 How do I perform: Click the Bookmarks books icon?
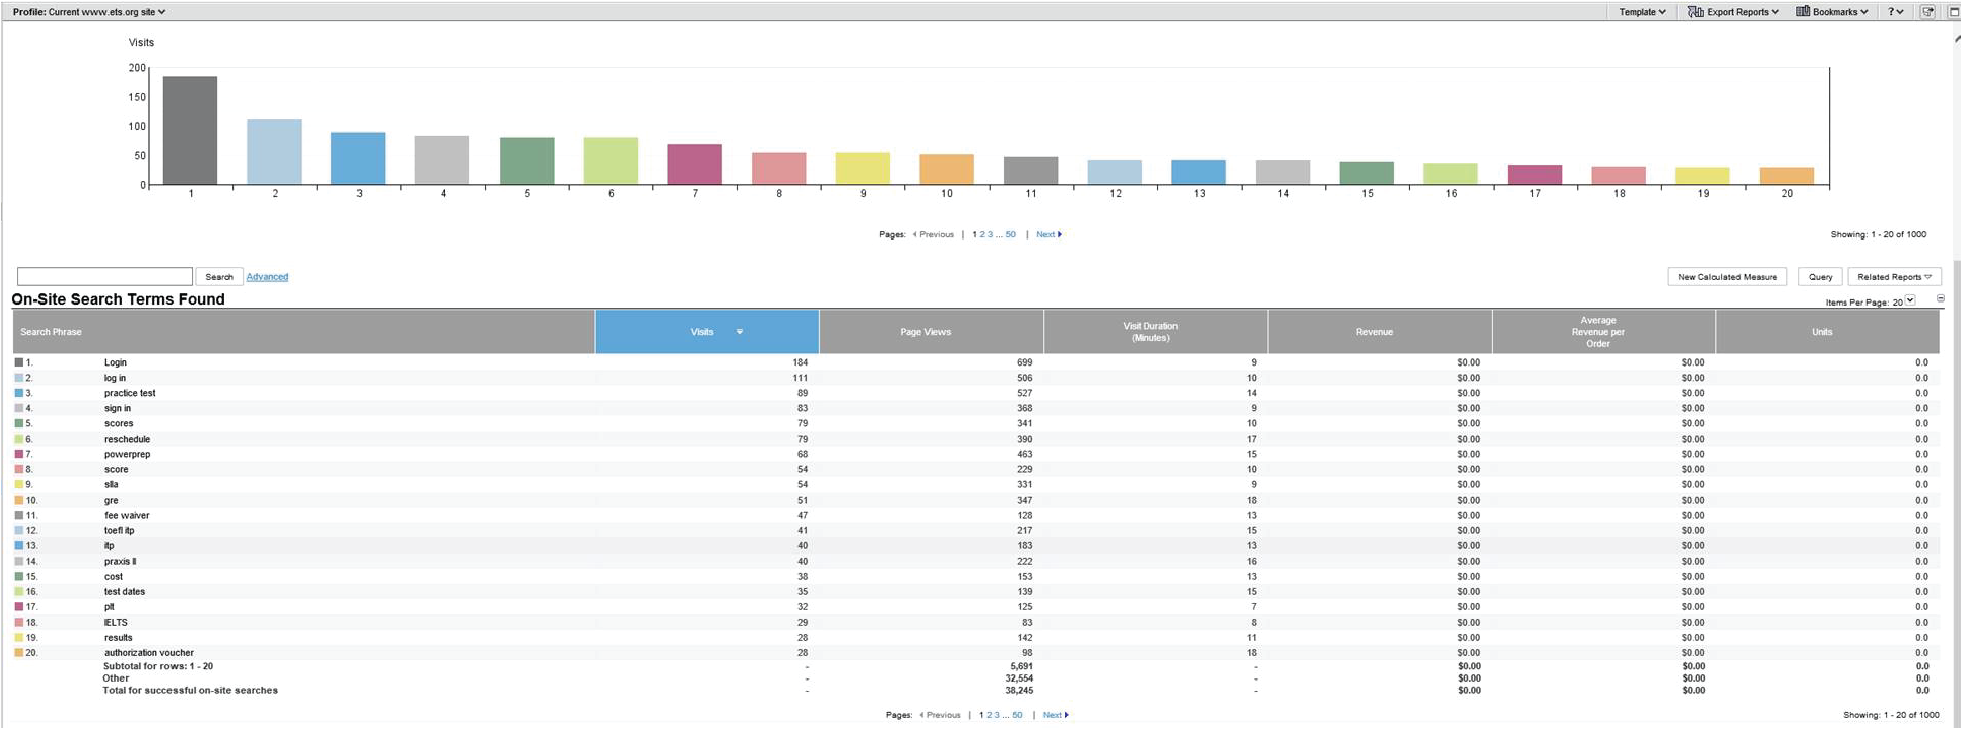[x=1803, y=12]
